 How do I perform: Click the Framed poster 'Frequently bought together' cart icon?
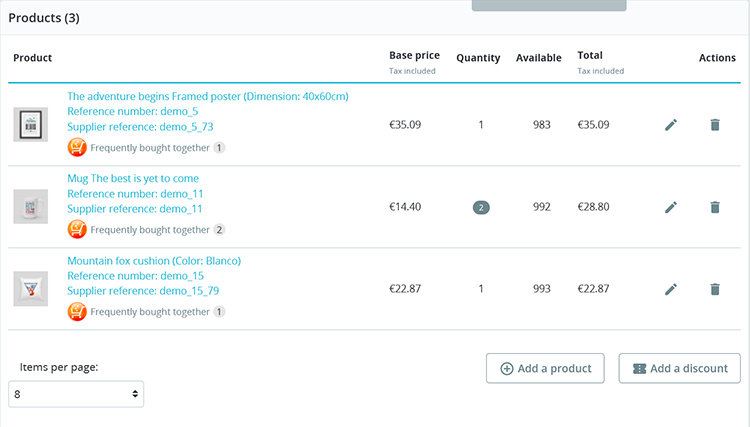(77, 147)
